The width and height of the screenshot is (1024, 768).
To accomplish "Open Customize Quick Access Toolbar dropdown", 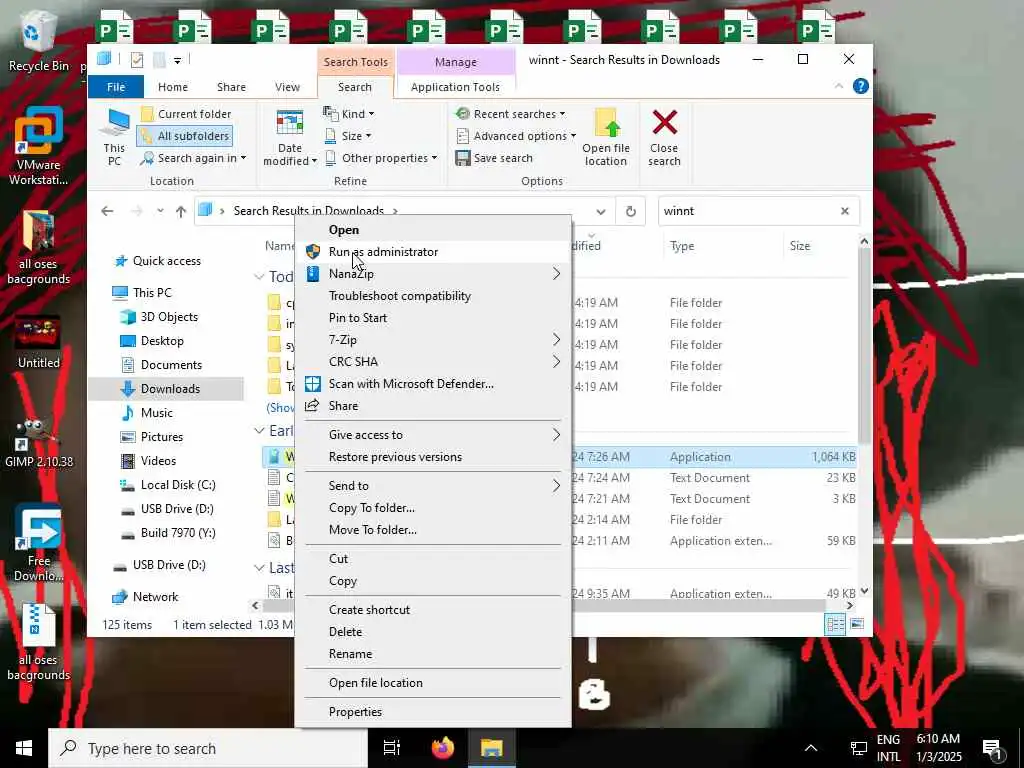I will 177,60.
